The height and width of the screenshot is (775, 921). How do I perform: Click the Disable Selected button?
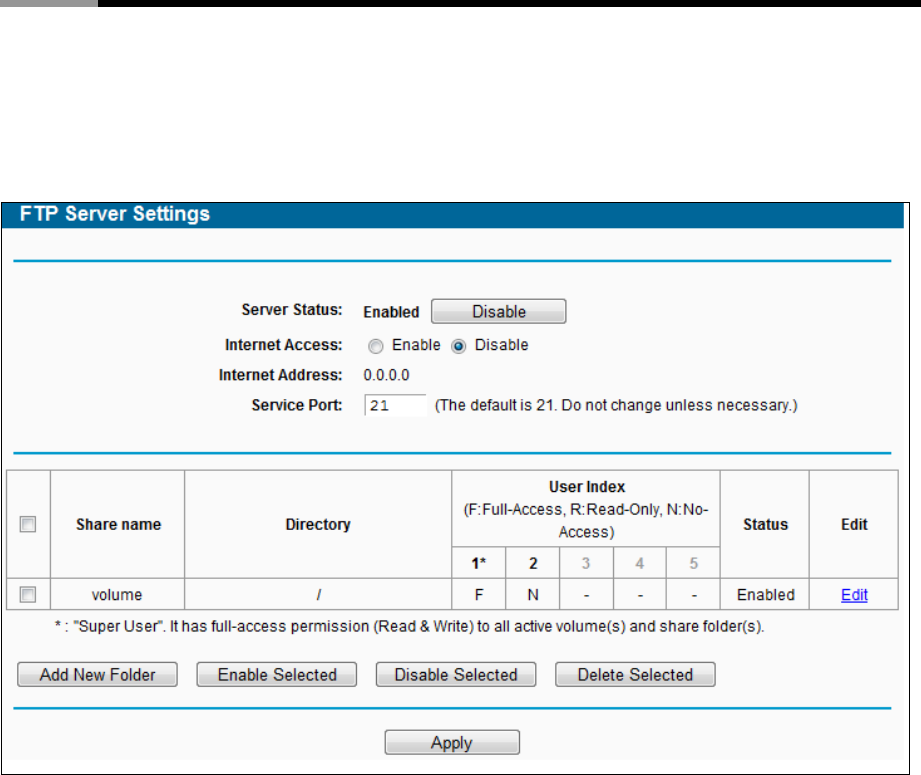[x=456, y=675]
